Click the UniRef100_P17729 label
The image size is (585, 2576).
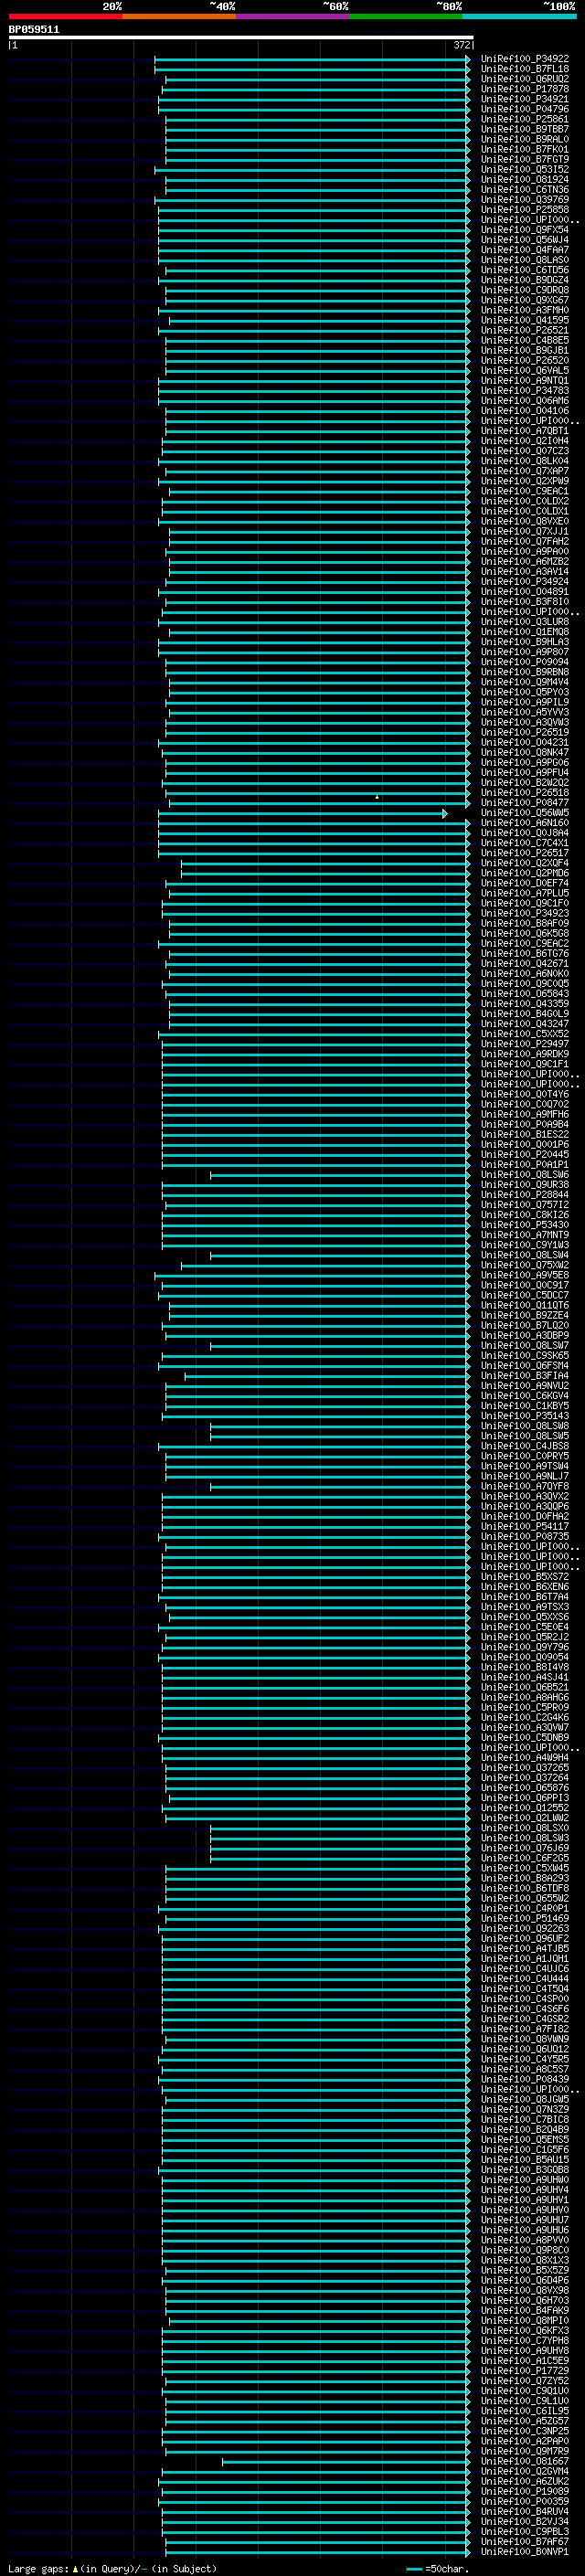click(525, 2370)
